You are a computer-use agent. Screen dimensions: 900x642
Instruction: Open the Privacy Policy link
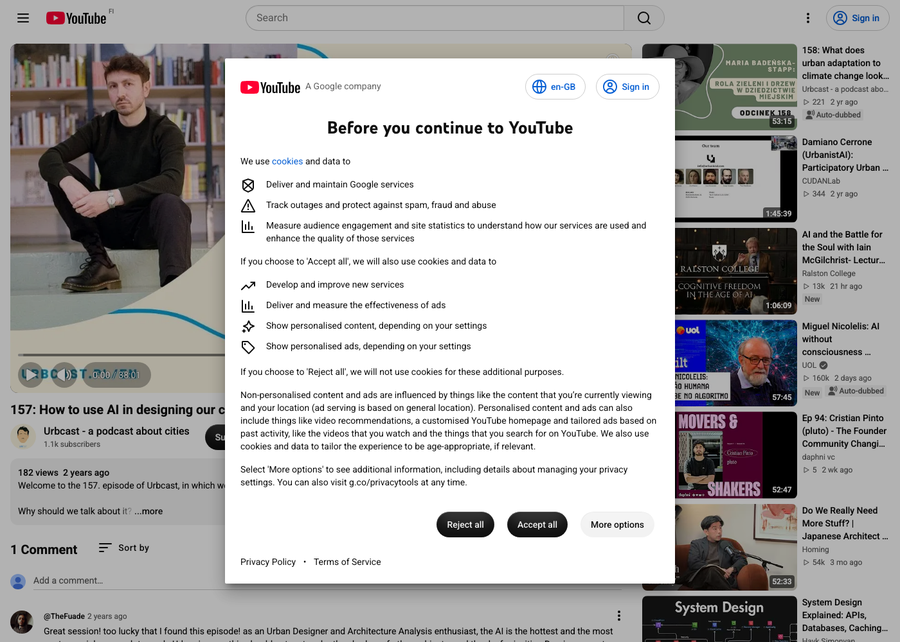[x=268, y=562]
